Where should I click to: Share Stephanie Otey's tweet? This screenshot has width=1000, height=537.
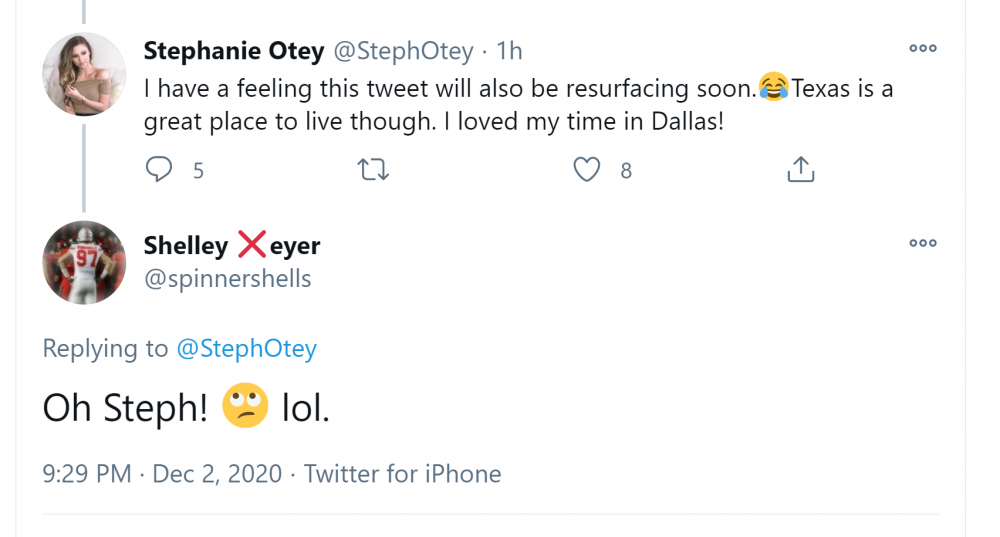coord(800,170)
